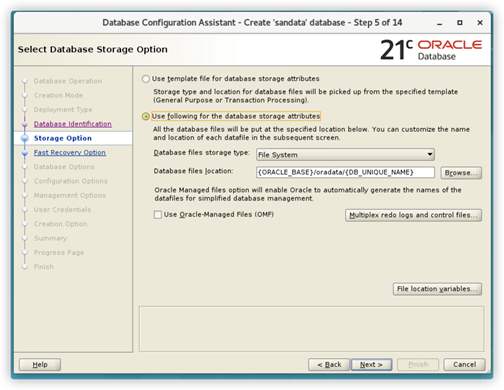
Task: Click the disabled Finish button
Action: (x=418, y=365)
